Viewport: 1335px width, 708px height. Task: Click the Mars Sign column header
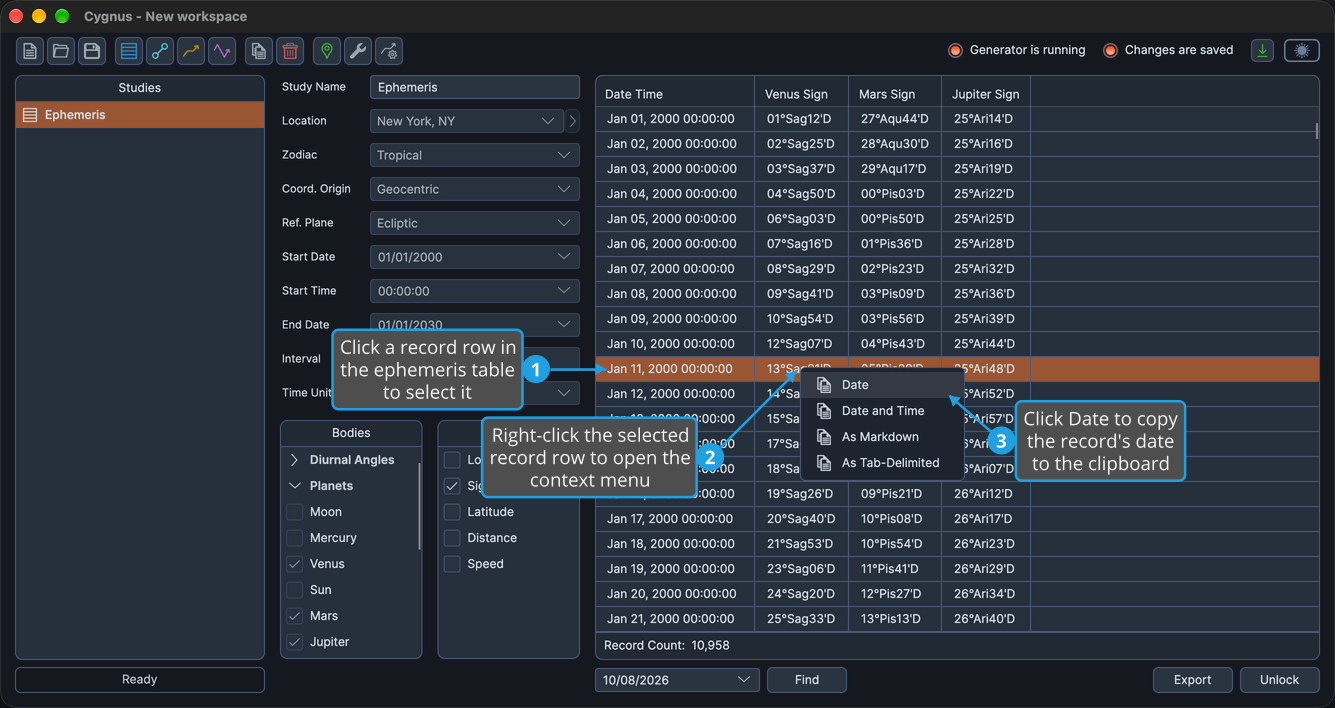click(894, 94)
